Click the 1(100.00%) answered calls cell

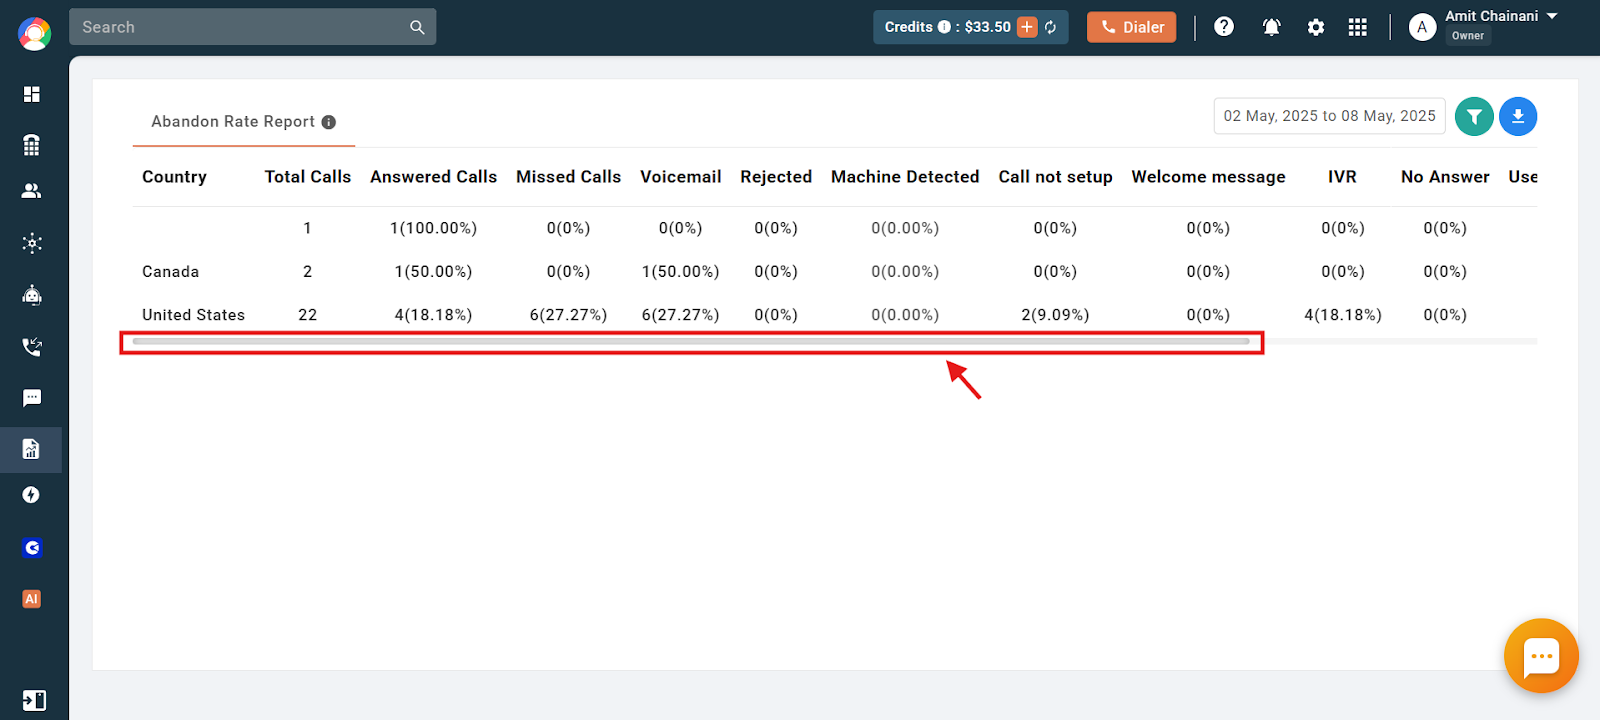point(433,228)
